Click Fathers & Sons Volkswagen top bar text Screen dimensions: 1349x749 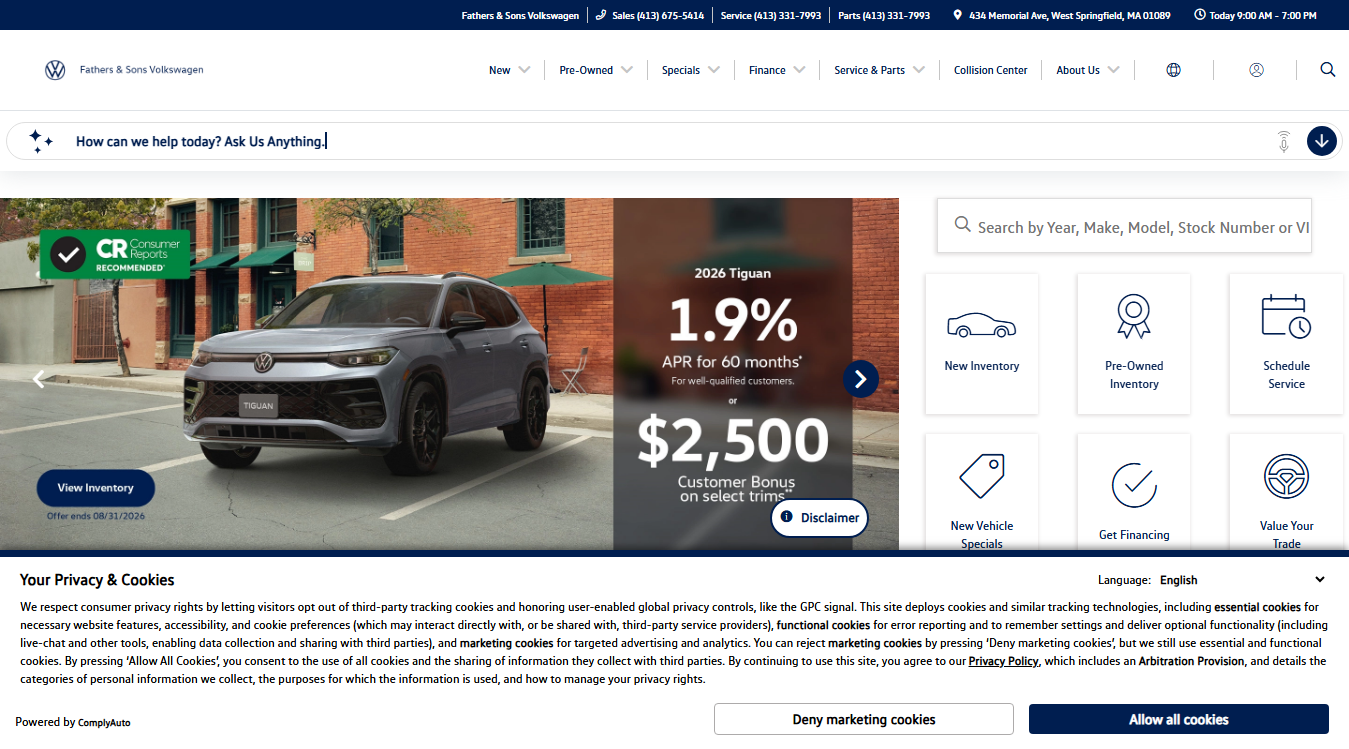pyautogui.click(x=520, y=15)
